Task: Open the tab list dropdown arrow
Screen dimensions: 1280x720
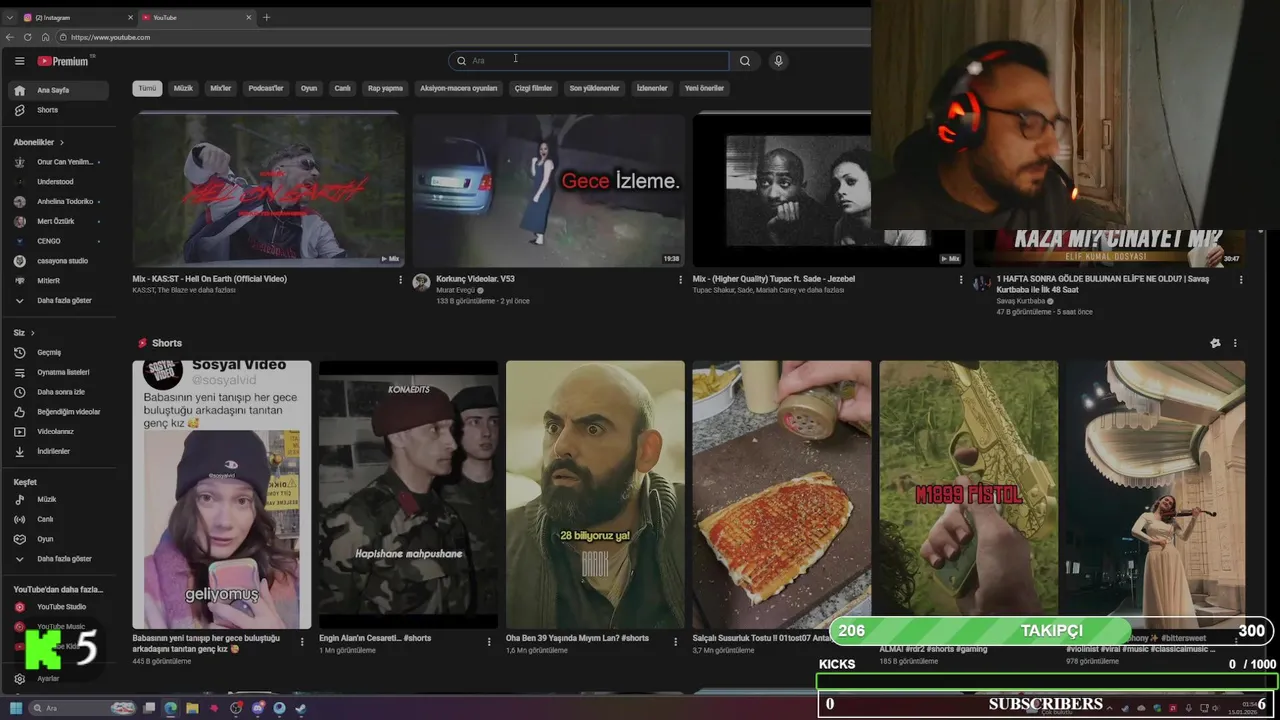Action: (10, 17)
